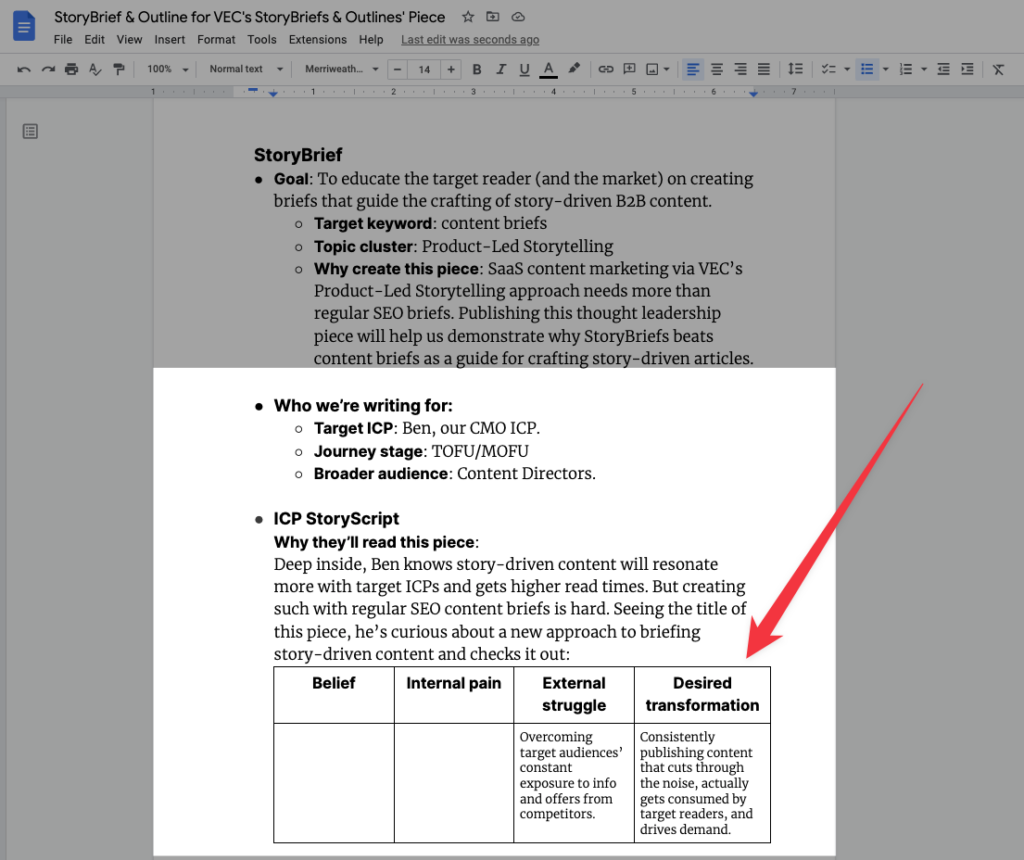Click the 'Target keyword: content briefs' line

point(430,223)
